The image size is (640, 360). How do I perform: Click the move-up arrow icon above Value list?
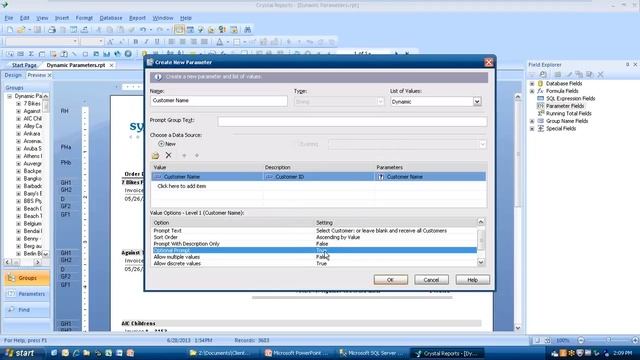(x=184, y=156)
